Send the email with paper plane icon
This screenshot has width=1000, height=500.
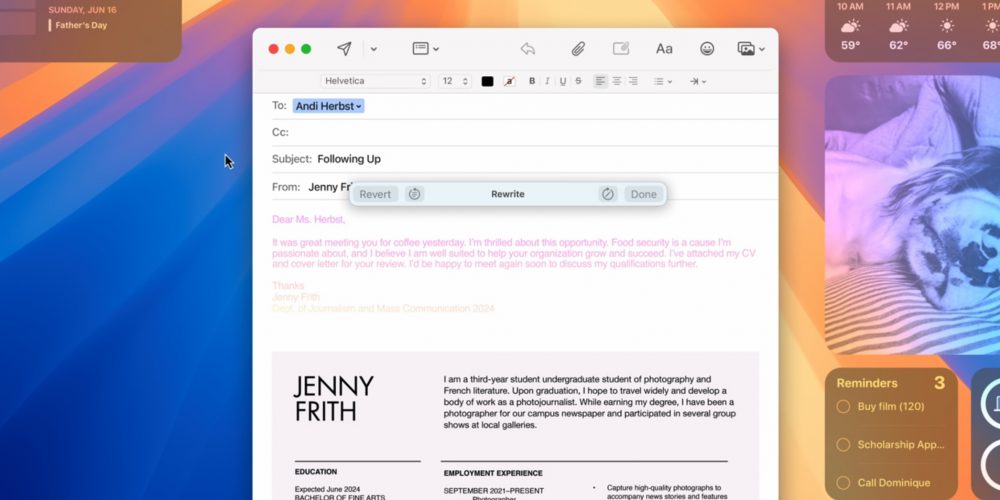click(344, 48)
